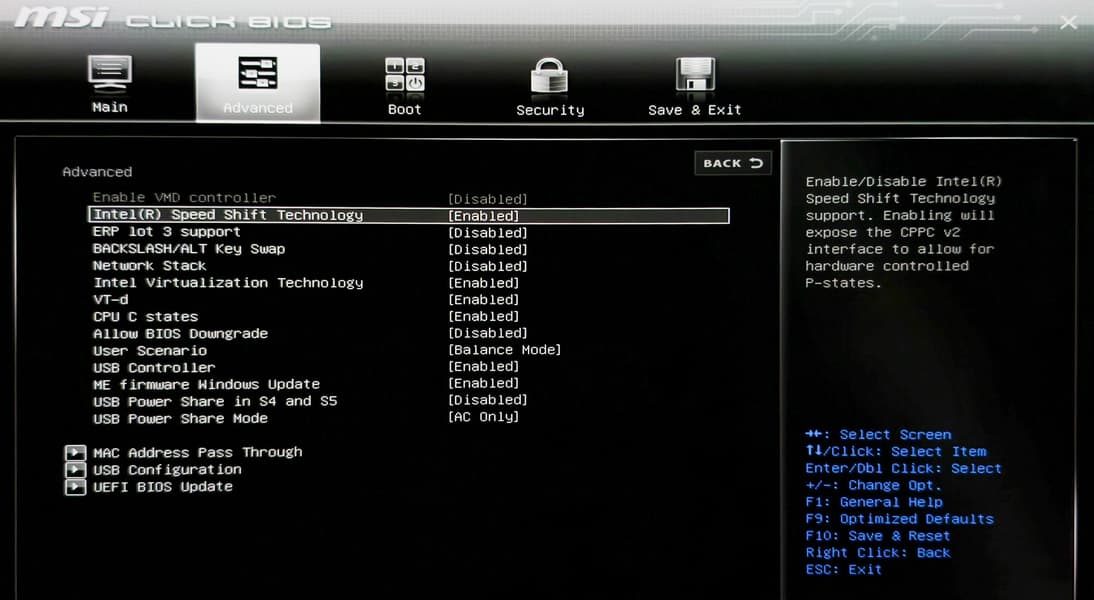The image size is (1094, 600).
Task: Toggle ERP lot 3 support Disabled value
Action: pos(488,232)
